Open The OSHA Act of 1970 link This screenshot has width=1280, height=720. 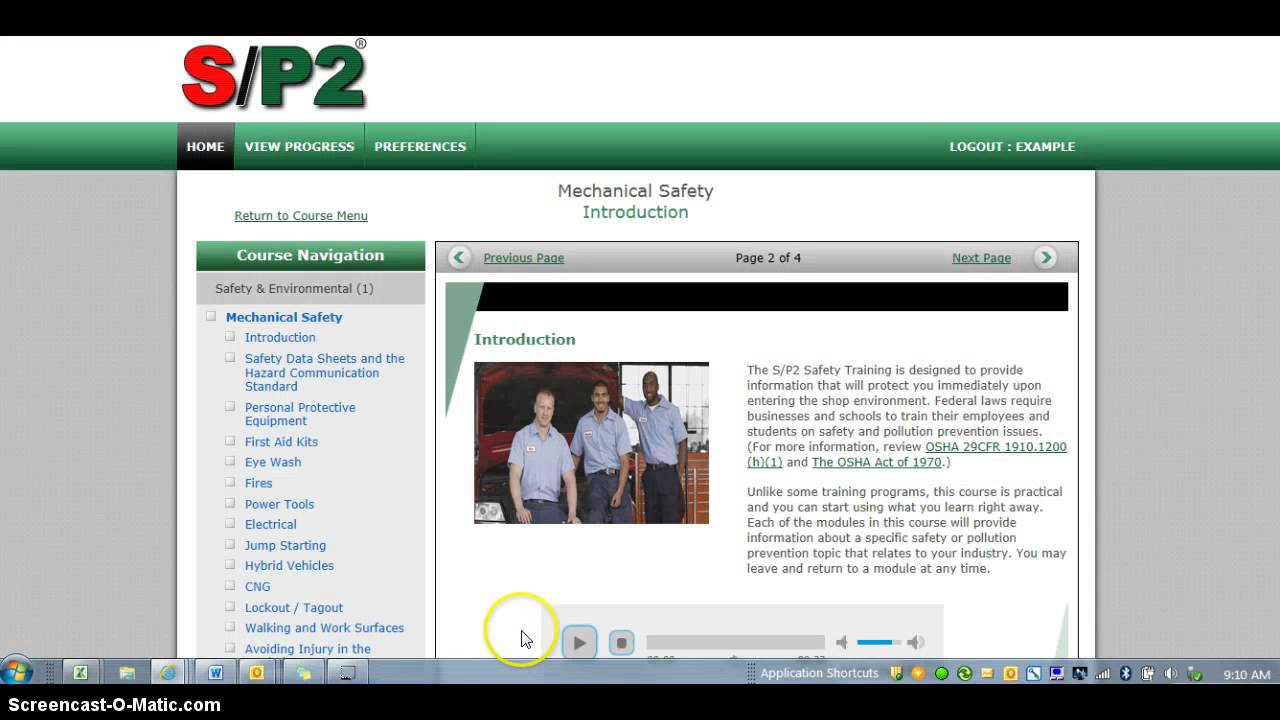click(x=877, y=462)
